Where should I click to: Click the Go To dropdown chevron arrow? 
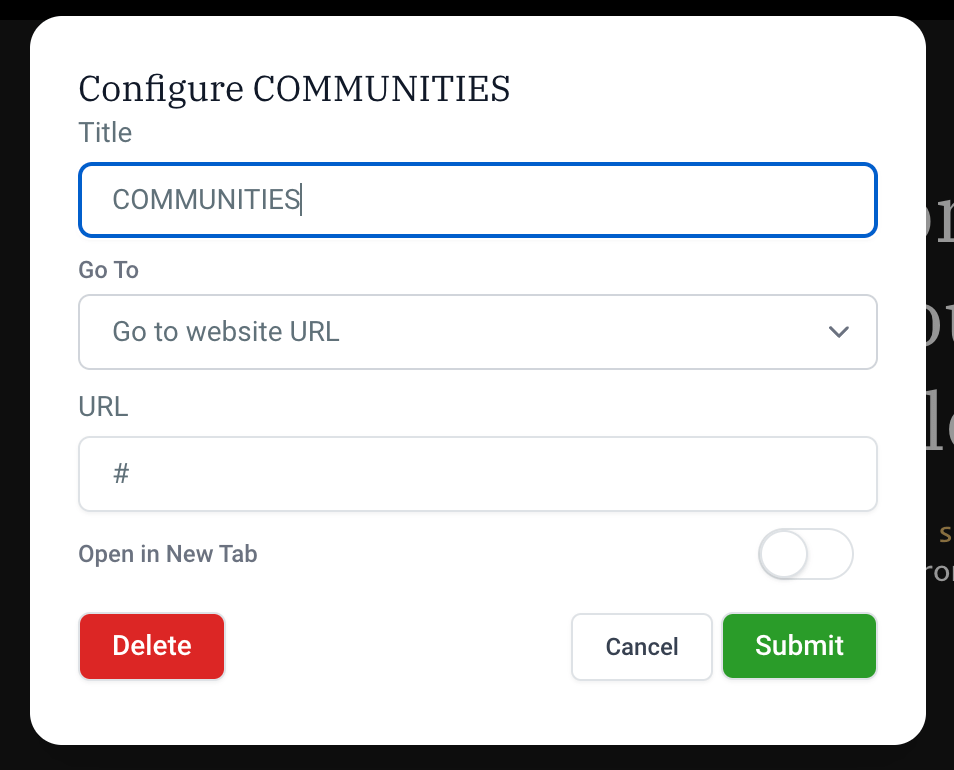tap(839, 332)
